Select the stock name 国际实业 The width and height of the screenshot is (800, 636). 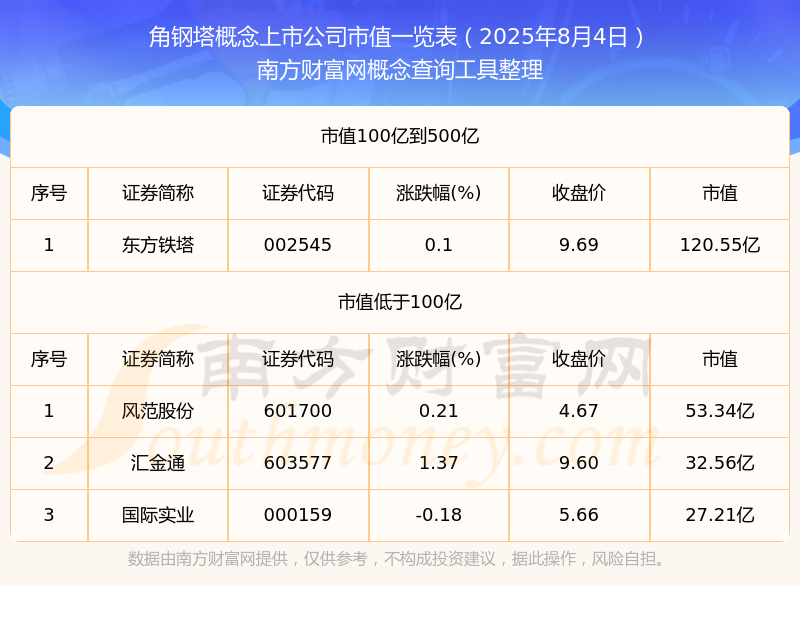tap(158, 515)
